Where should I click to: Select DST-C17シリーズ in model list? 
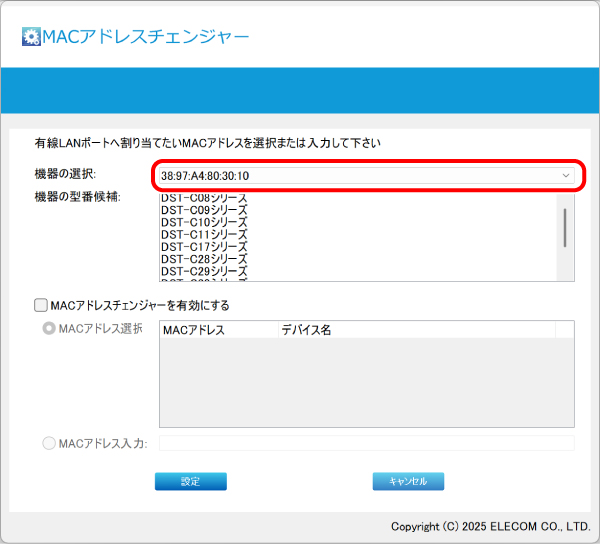pyautogui.click(x=204, y=247)
